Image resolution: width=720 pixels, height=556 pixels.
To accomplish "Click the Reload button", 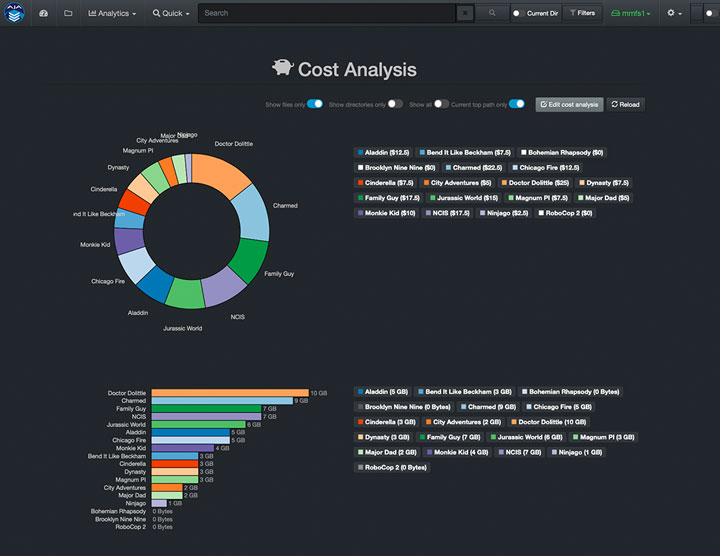I will (x=625, y=105).
